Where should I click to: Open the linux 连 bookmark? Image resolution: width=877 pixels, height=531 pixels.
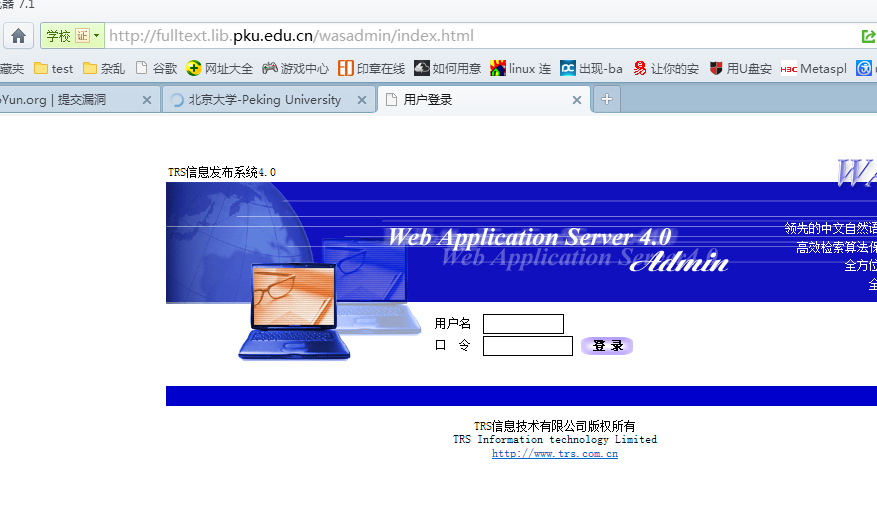point(520,68)
